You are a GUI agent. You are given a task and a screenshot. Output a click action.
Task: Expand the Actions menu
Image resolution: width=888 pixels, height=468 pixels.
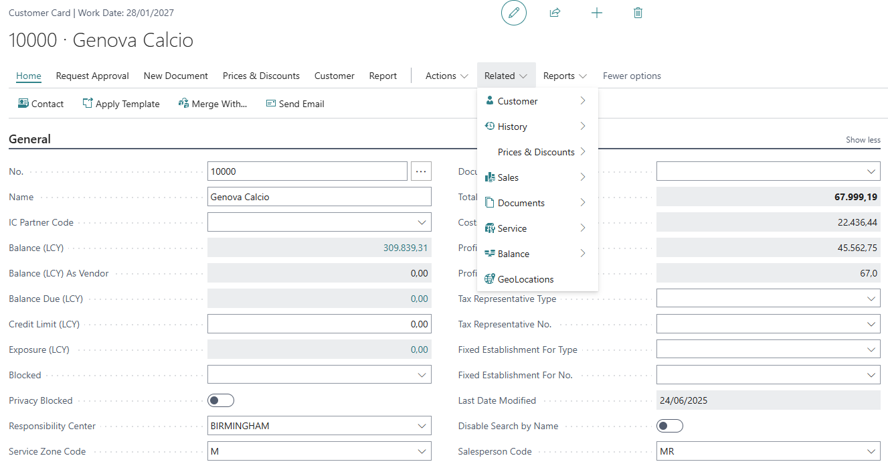(446, 76)
